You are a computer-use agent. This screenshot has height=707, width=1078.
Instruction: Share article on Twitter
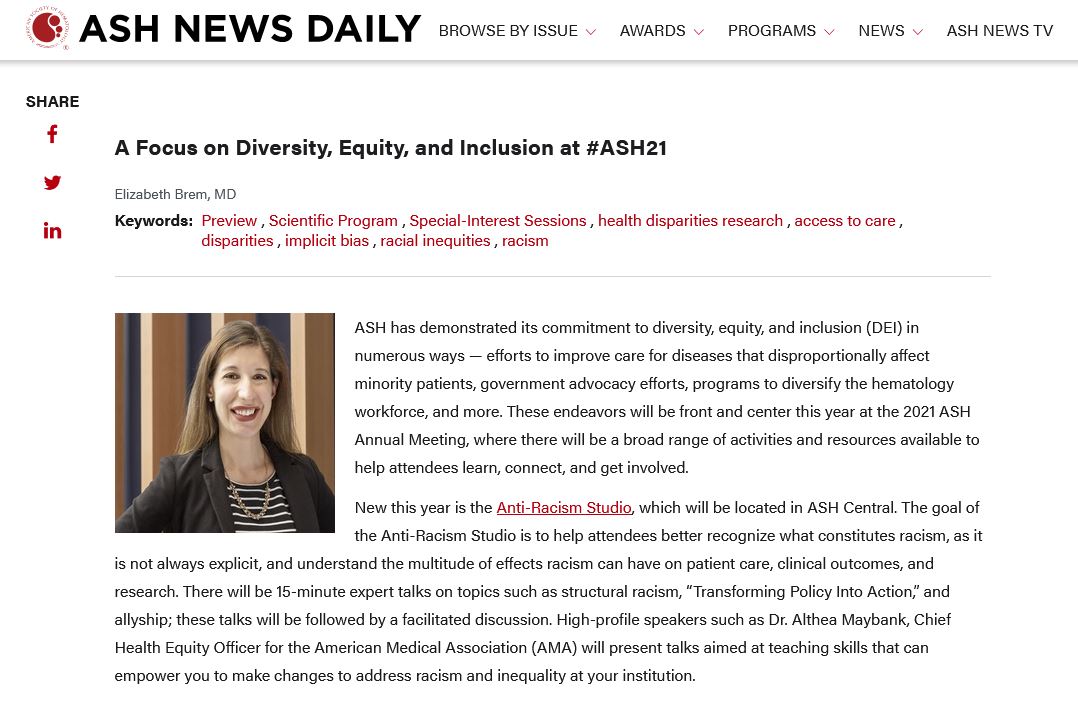click(x=52, y=182)
